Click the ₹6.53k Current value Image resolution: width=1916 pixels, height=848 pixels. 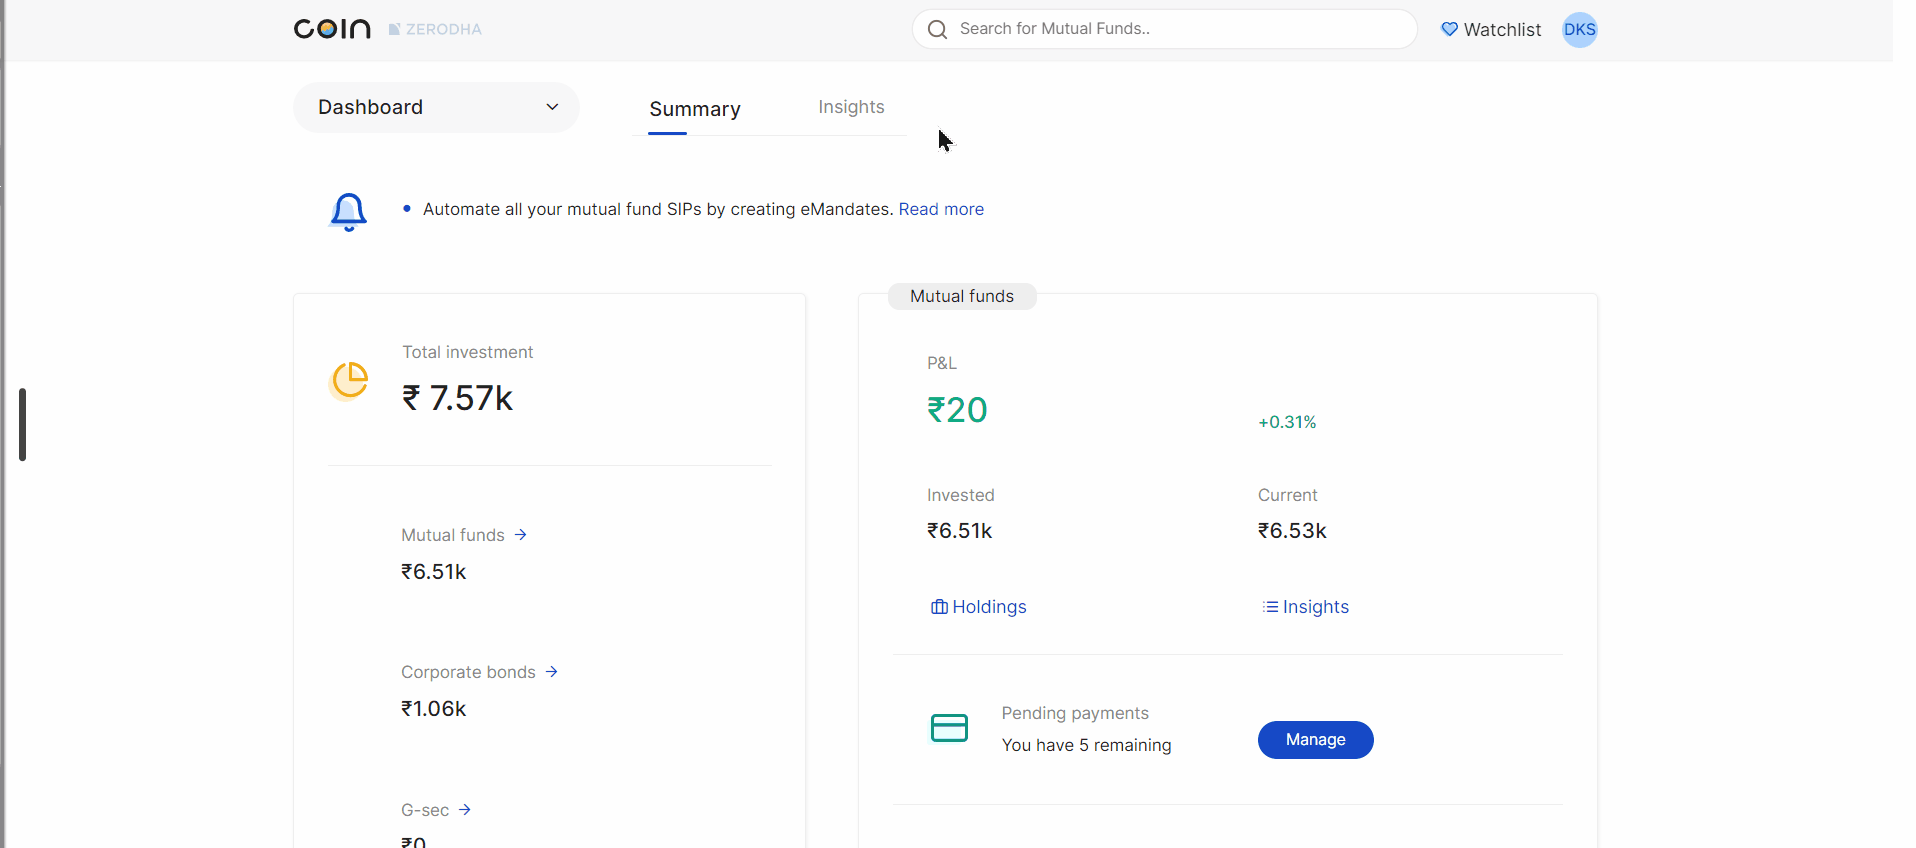tap(1292, 531)
